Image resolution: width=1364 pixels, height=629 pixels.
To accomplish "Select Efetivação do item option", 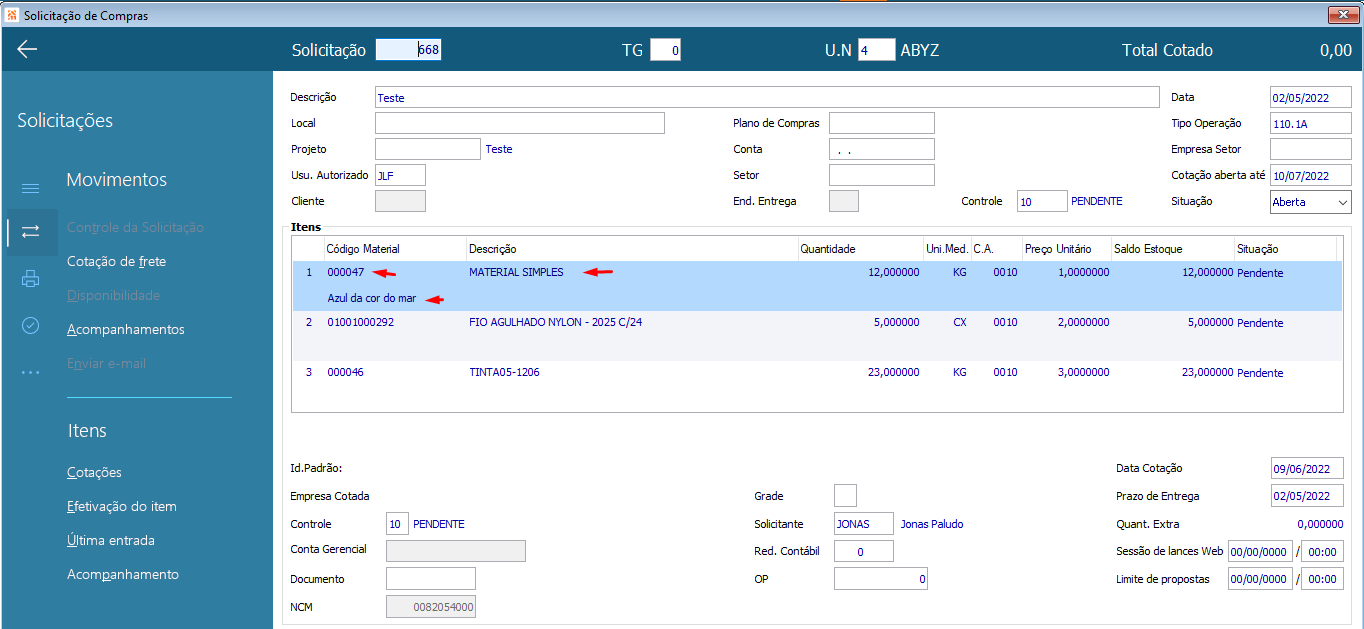I will 122,507.
